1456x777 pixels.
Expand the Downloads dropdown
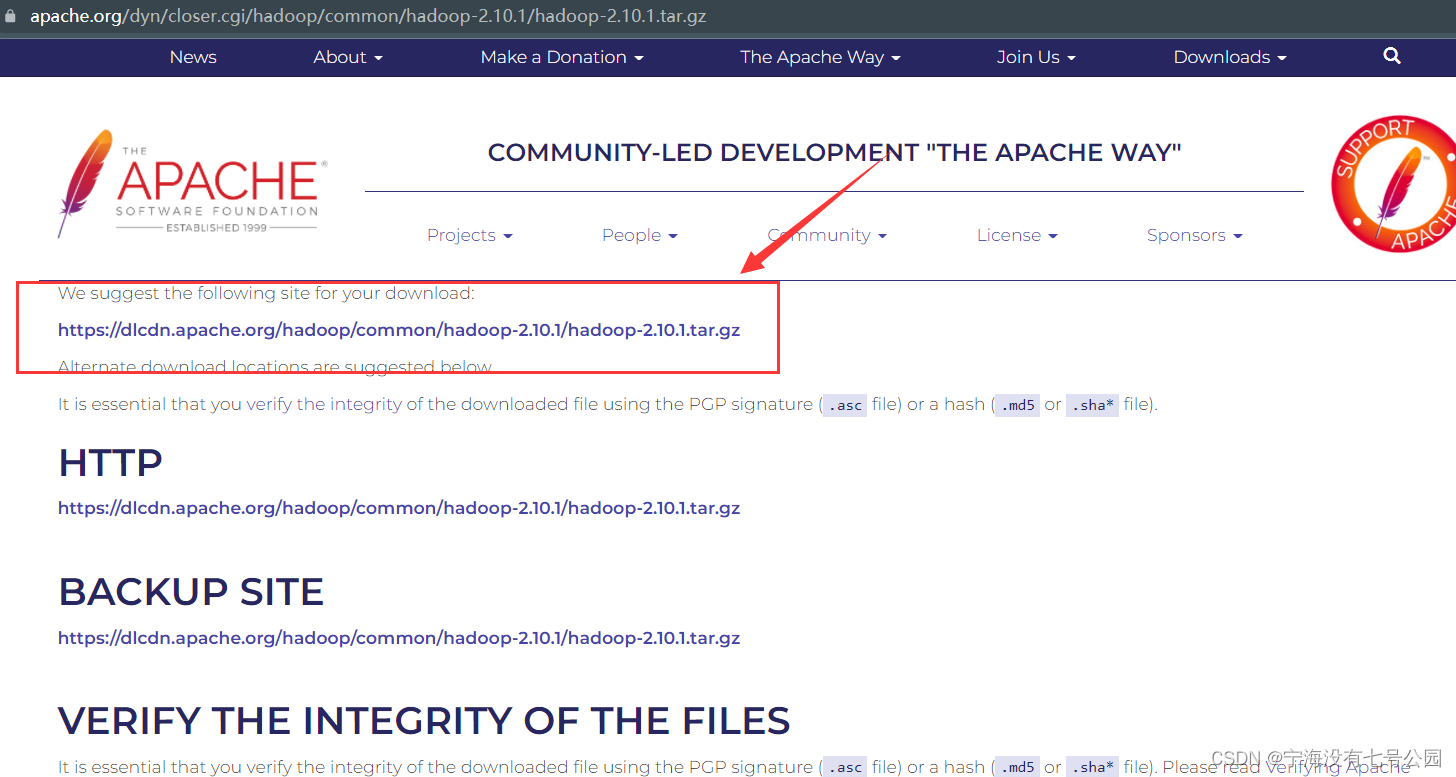(x=1230, y=57)
